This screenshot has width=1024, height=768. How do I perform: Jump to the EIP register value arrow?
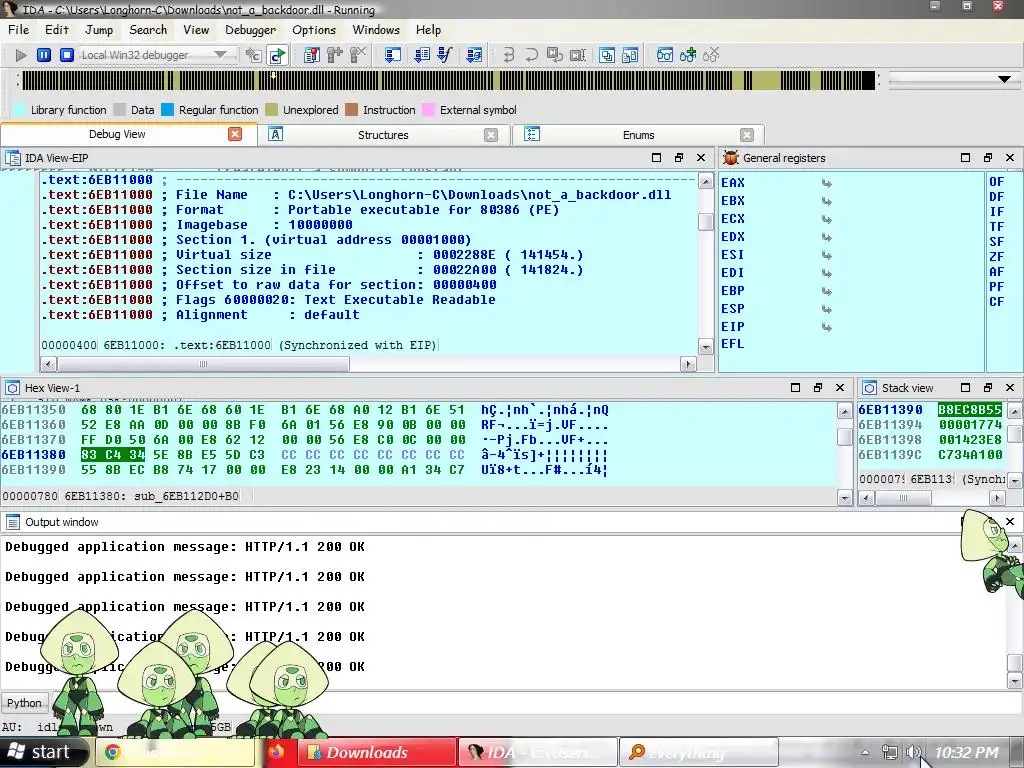(826, 327)
